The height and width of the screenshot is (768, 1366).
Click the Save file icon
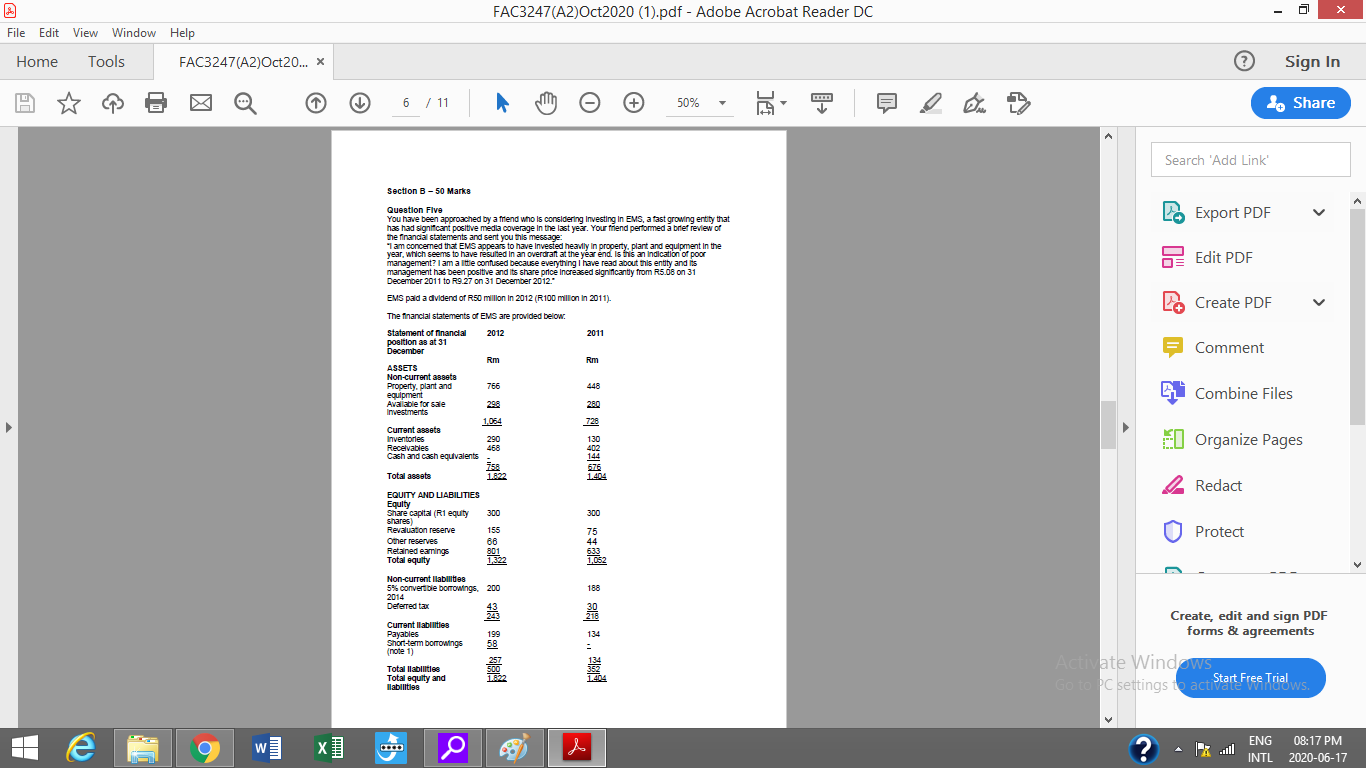(23, 102)
